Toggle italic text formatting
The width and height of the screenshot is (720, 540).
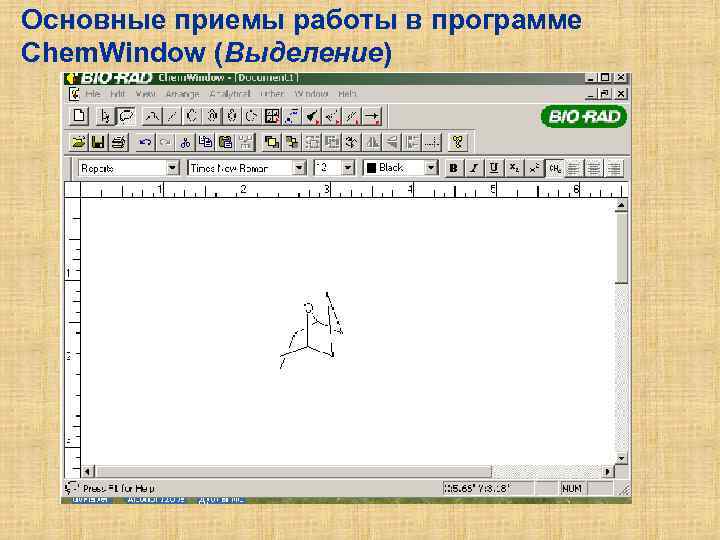tap(474, 168)
